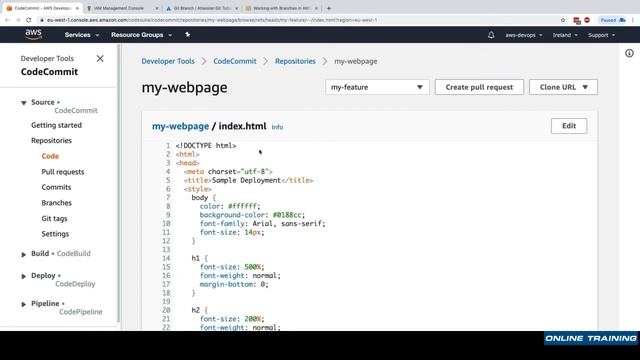This screenshot has height=360, width=640.
Task: Click the Info link beside index.html
Action: coord(278,127)
